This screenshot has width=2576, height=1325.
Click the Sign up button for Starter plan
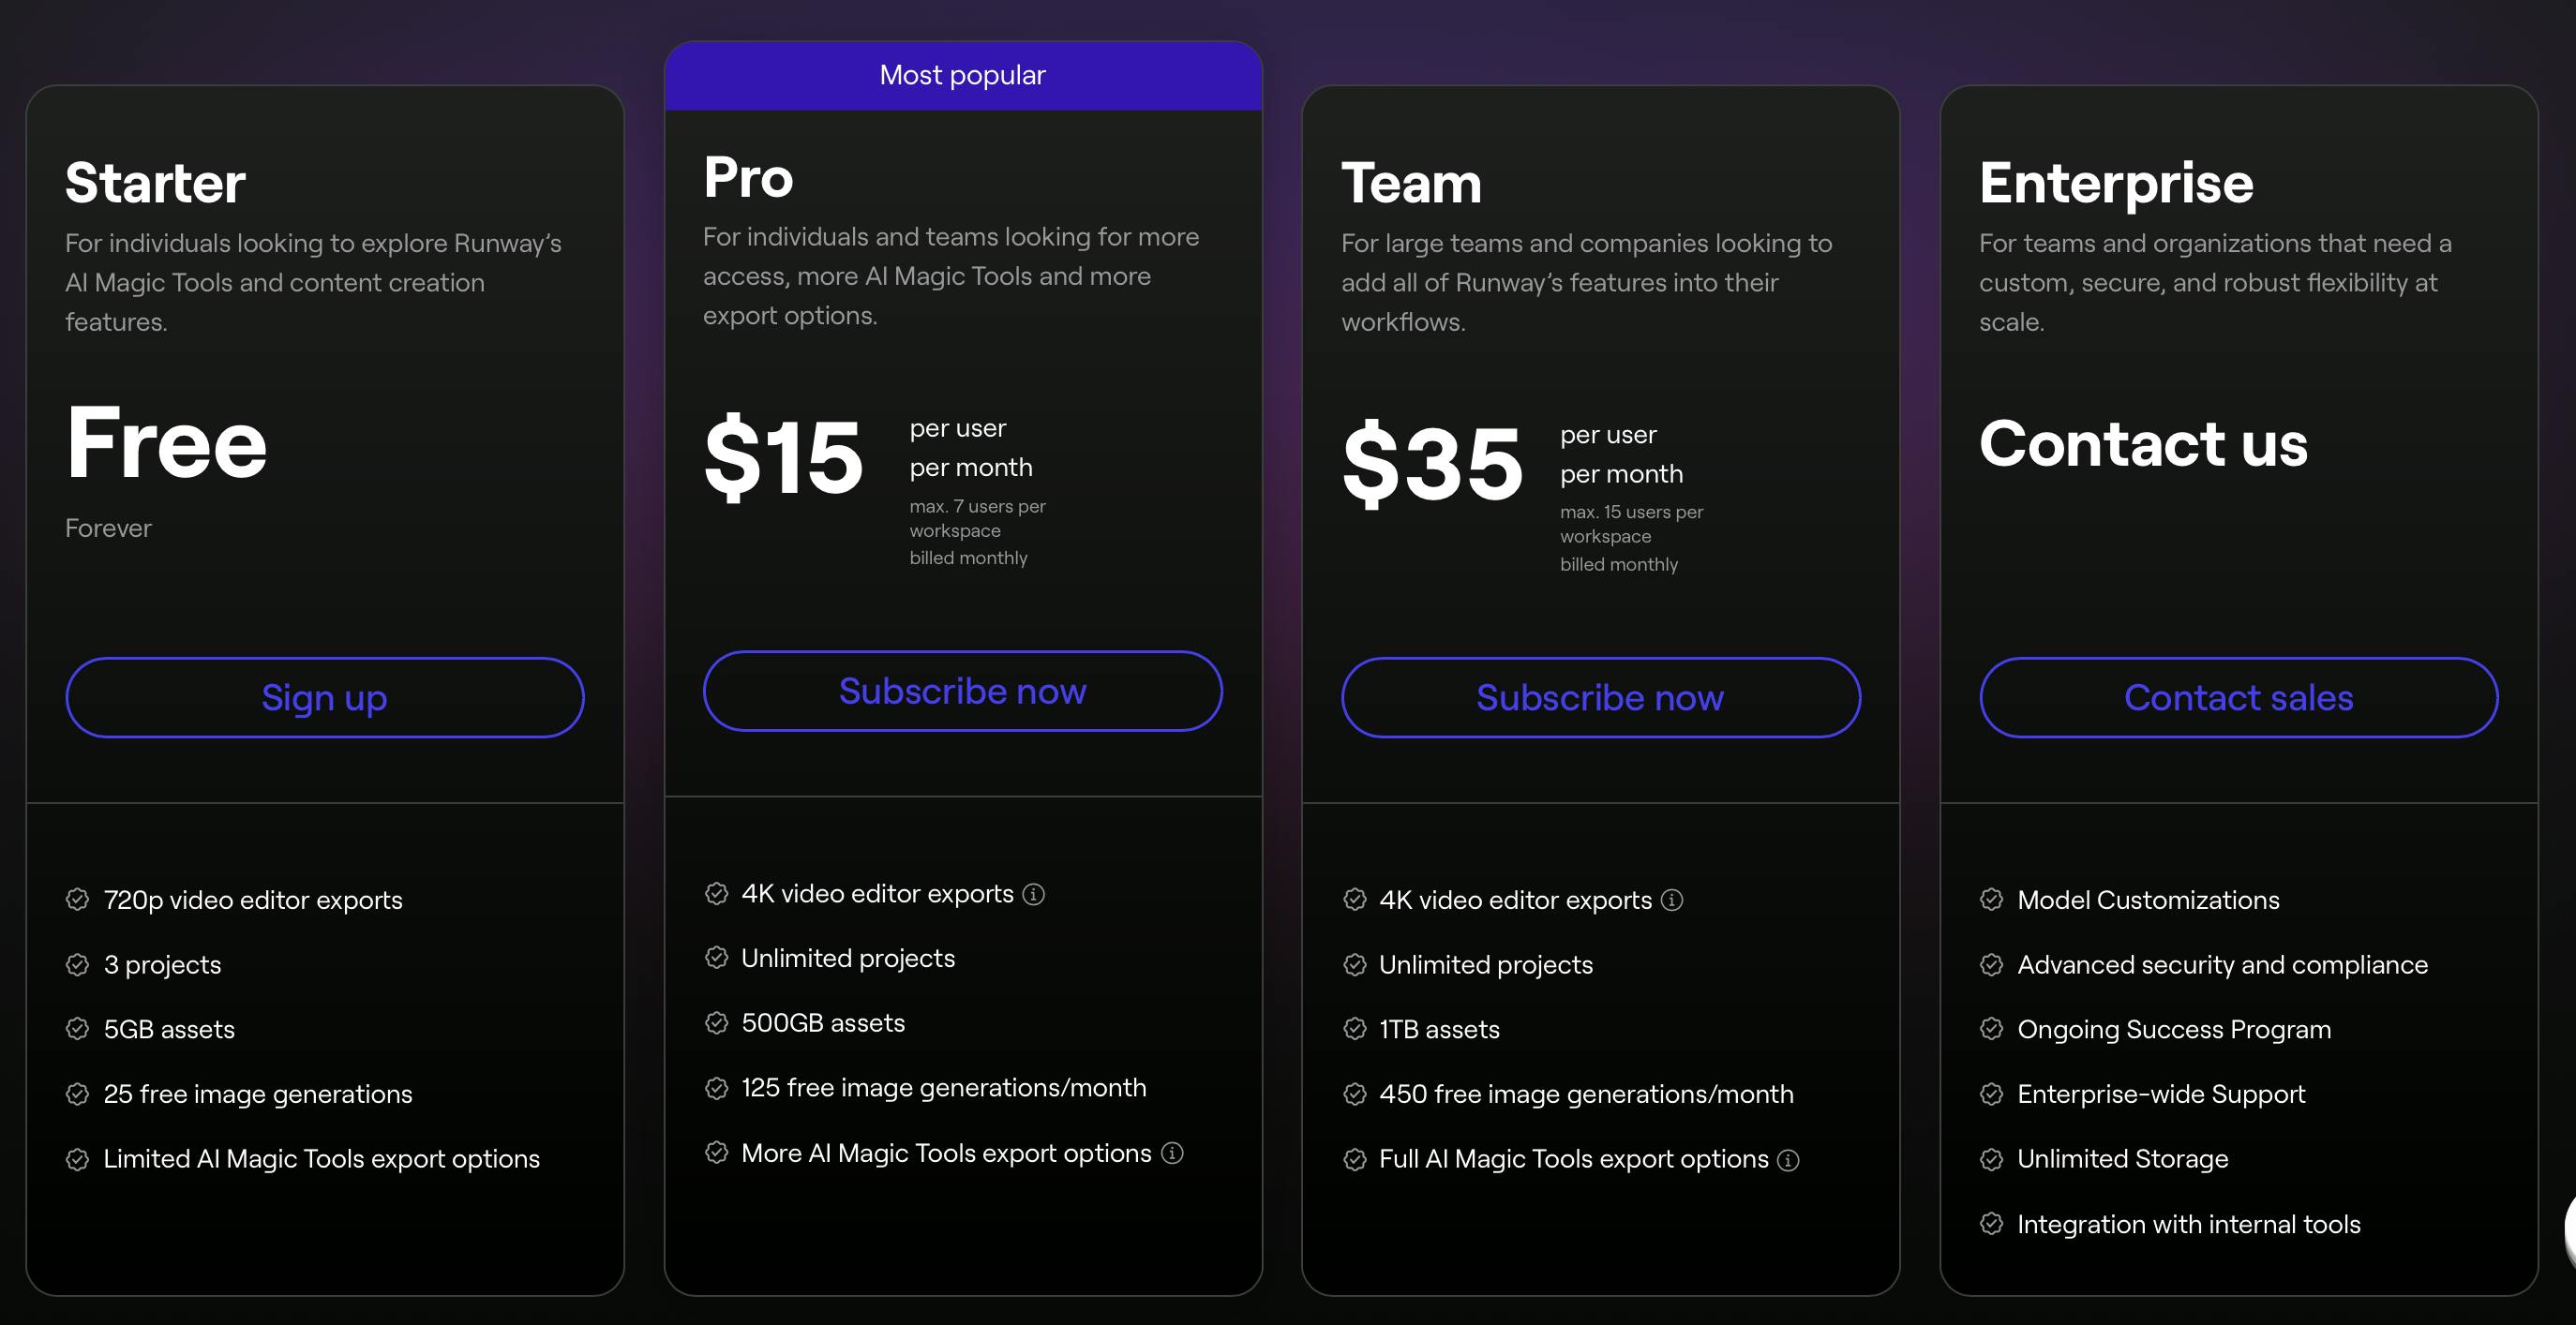click(324, 696)
